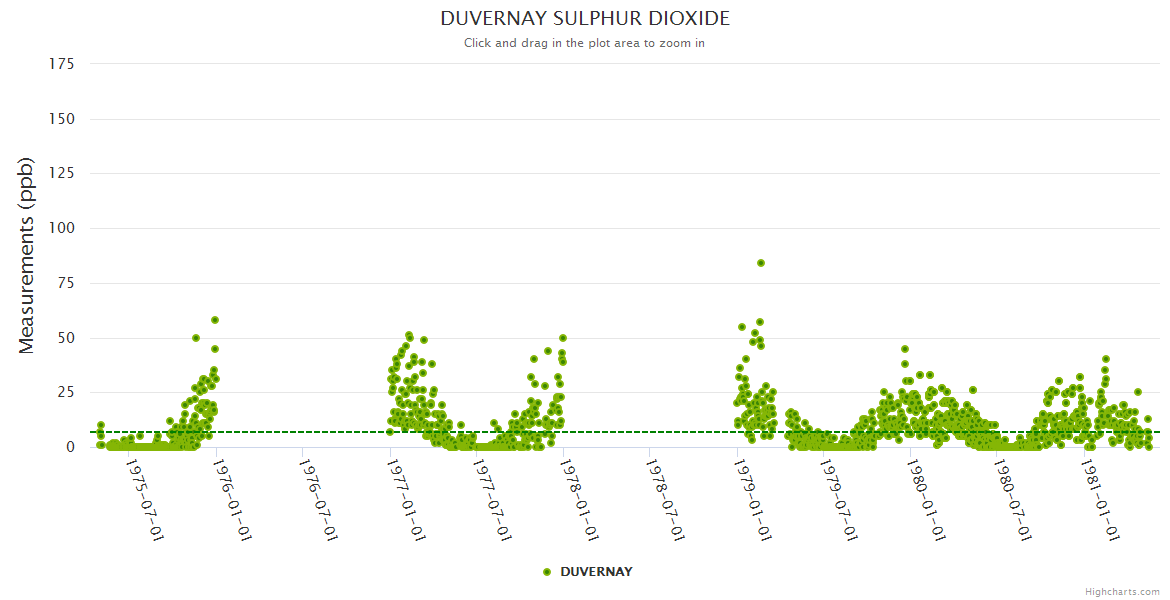Screen dimensions: 1170x600
Task: Click the 1979-07-01 x-axis date label
Action: (840, 500)
